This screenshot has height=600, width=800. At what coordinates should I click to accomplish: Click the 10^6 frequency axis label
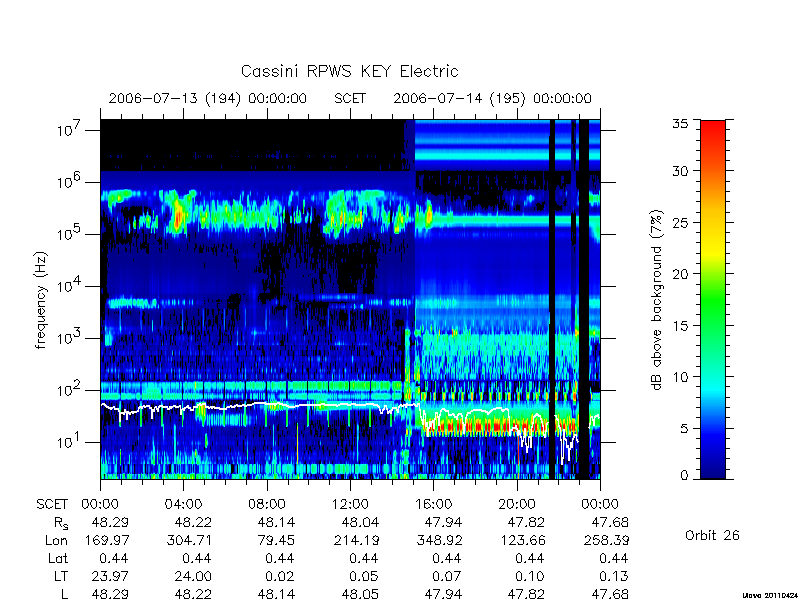(67, 182)
